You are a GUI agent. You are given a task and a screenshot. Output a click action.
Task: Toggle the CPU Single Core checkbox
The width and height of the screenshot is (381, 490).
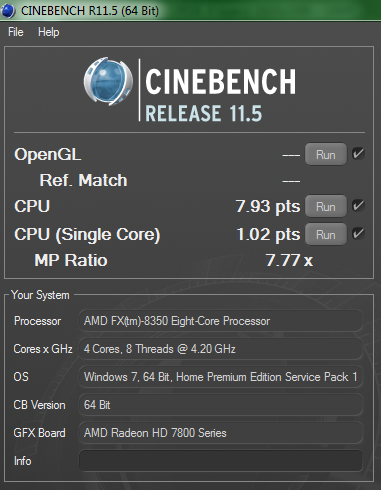click(x=358, y=233)
